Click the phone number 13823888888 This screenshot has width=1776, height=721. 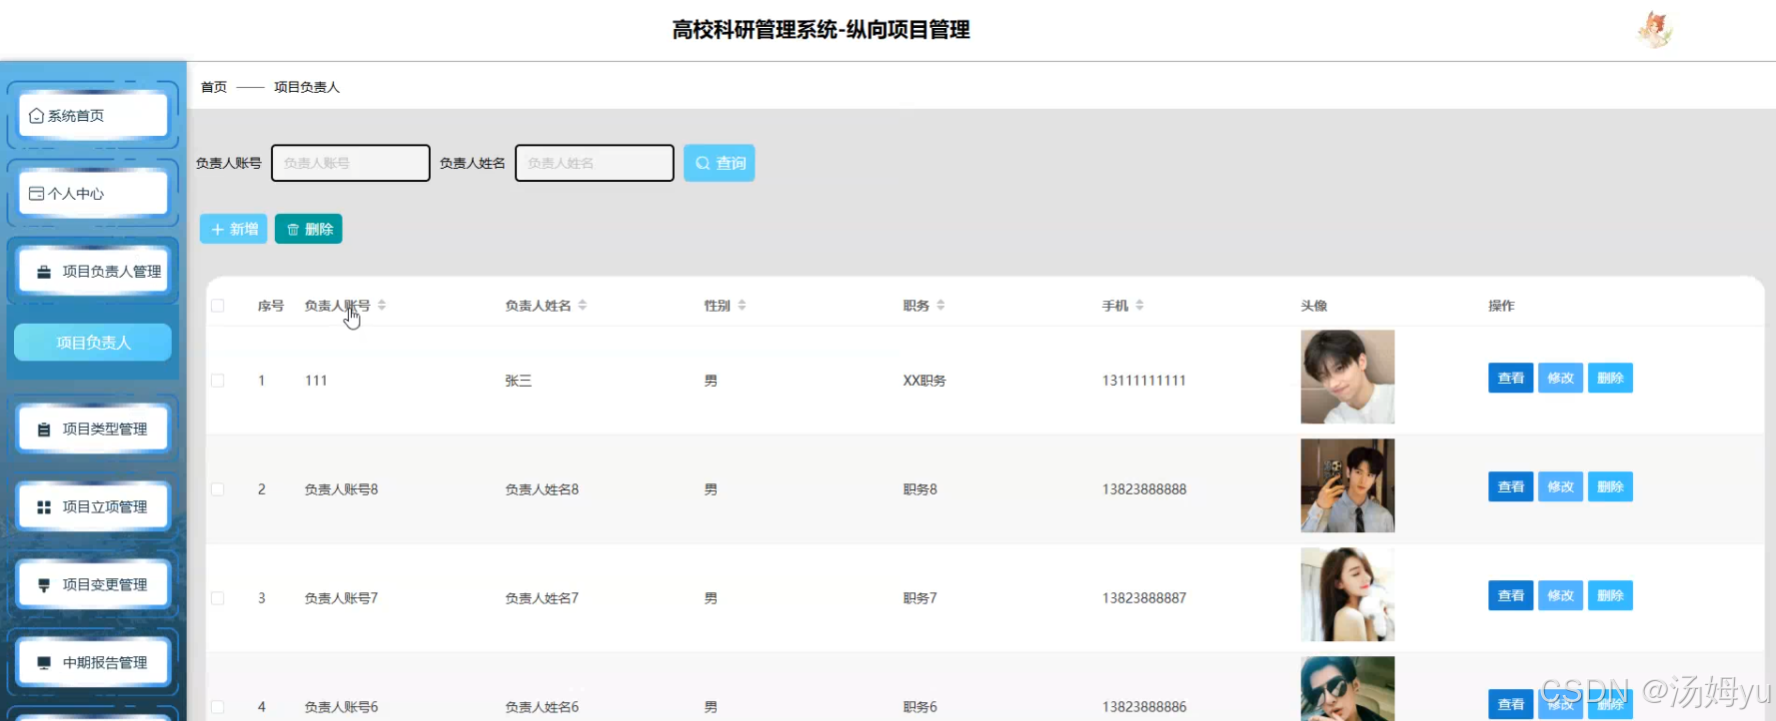tap(1144, 490)
